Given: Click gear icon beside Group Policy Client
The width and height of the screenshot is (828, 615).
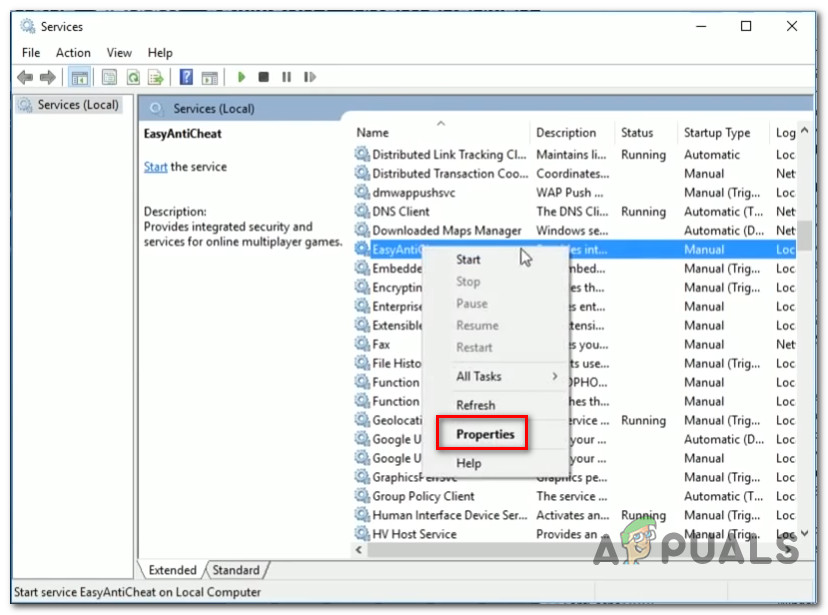Looking at the screenshot, I should pyautogui.click(x=362, y=496).
